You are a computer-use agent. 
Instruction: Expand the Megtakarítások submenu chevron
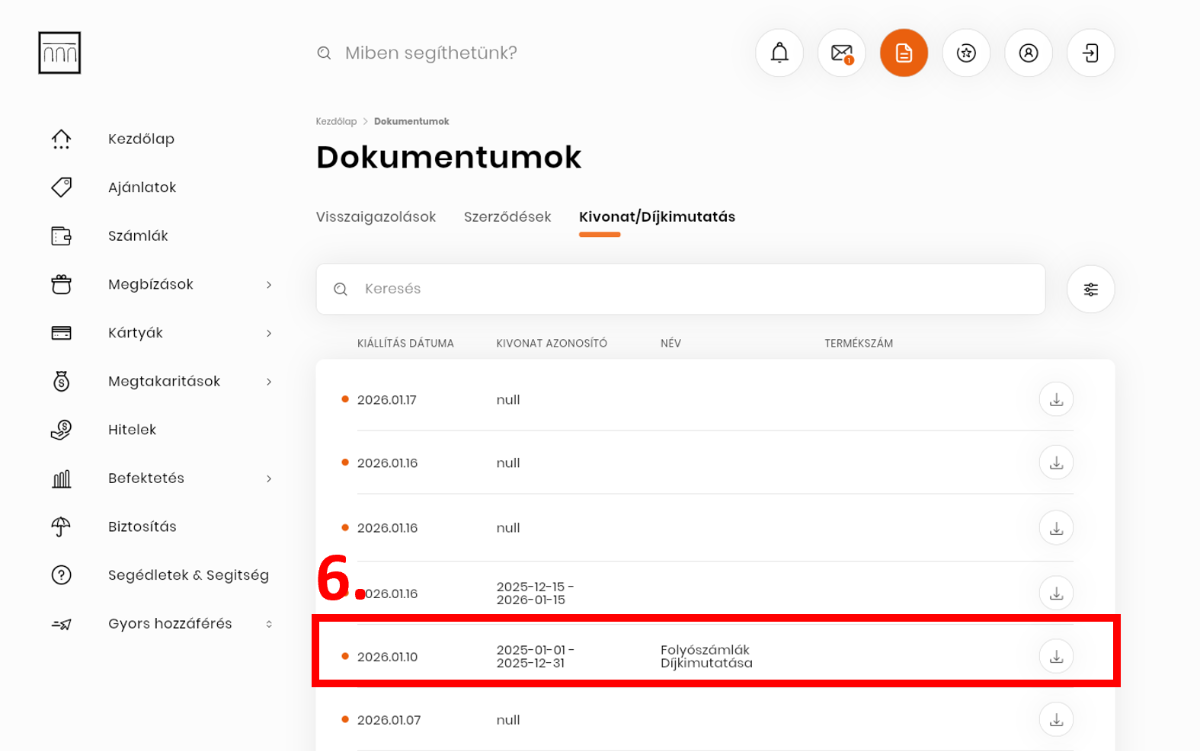[269, 381]
